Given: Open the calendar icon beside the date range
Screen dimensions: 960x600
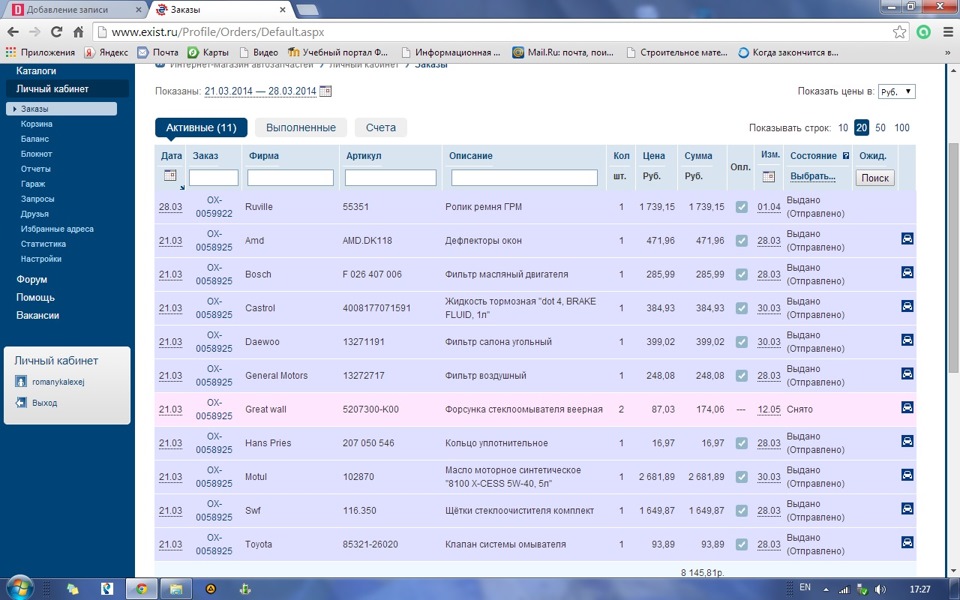Looking at the screenshot, I should tap(325, 91).
